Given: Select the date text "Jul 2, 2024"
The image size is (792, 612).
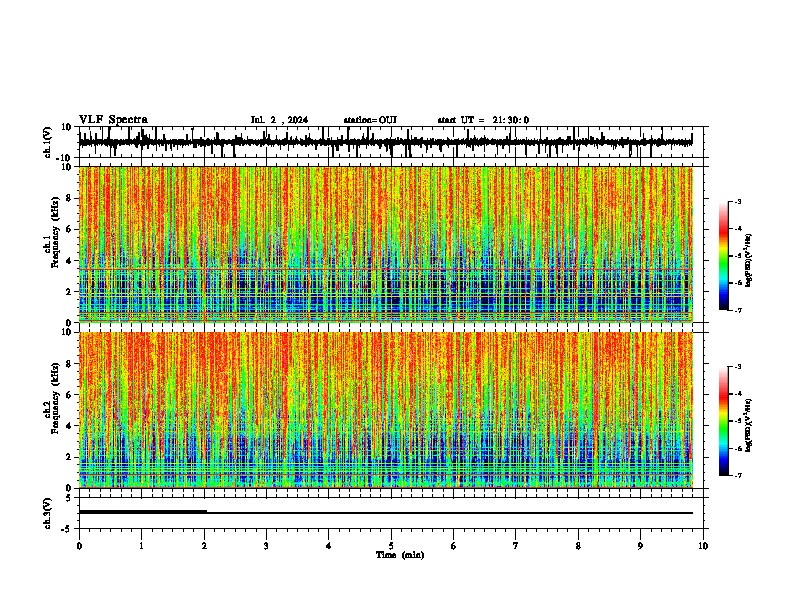Looking at the screenshot, I should pyautogui.click(x=279, y=120).
